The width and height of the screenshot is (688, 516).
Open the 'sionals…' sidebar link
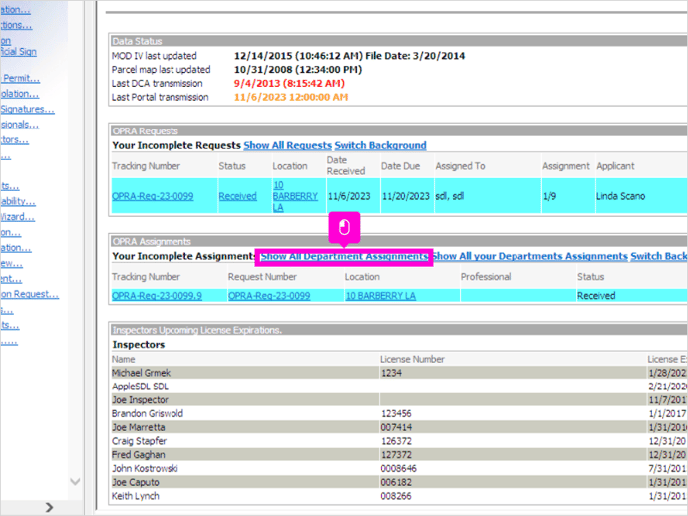[x=20, y=125]
